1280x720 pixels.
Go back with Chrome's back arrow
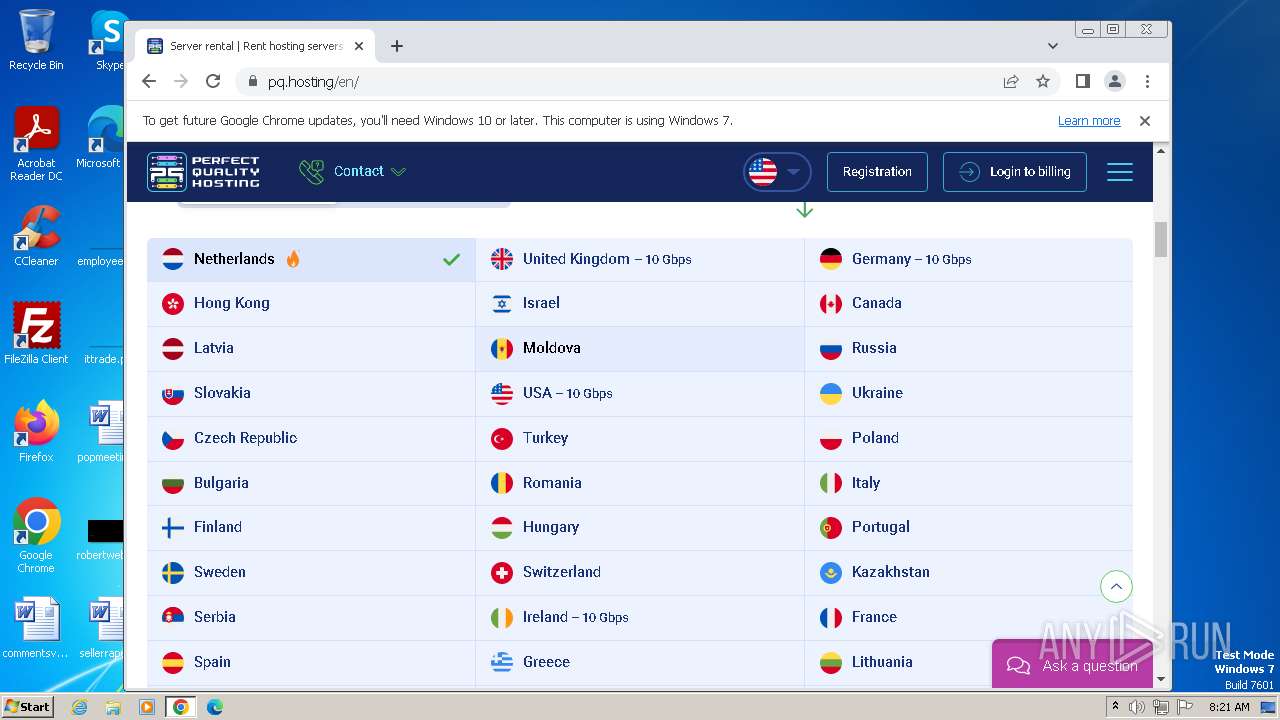click(149, 82)
